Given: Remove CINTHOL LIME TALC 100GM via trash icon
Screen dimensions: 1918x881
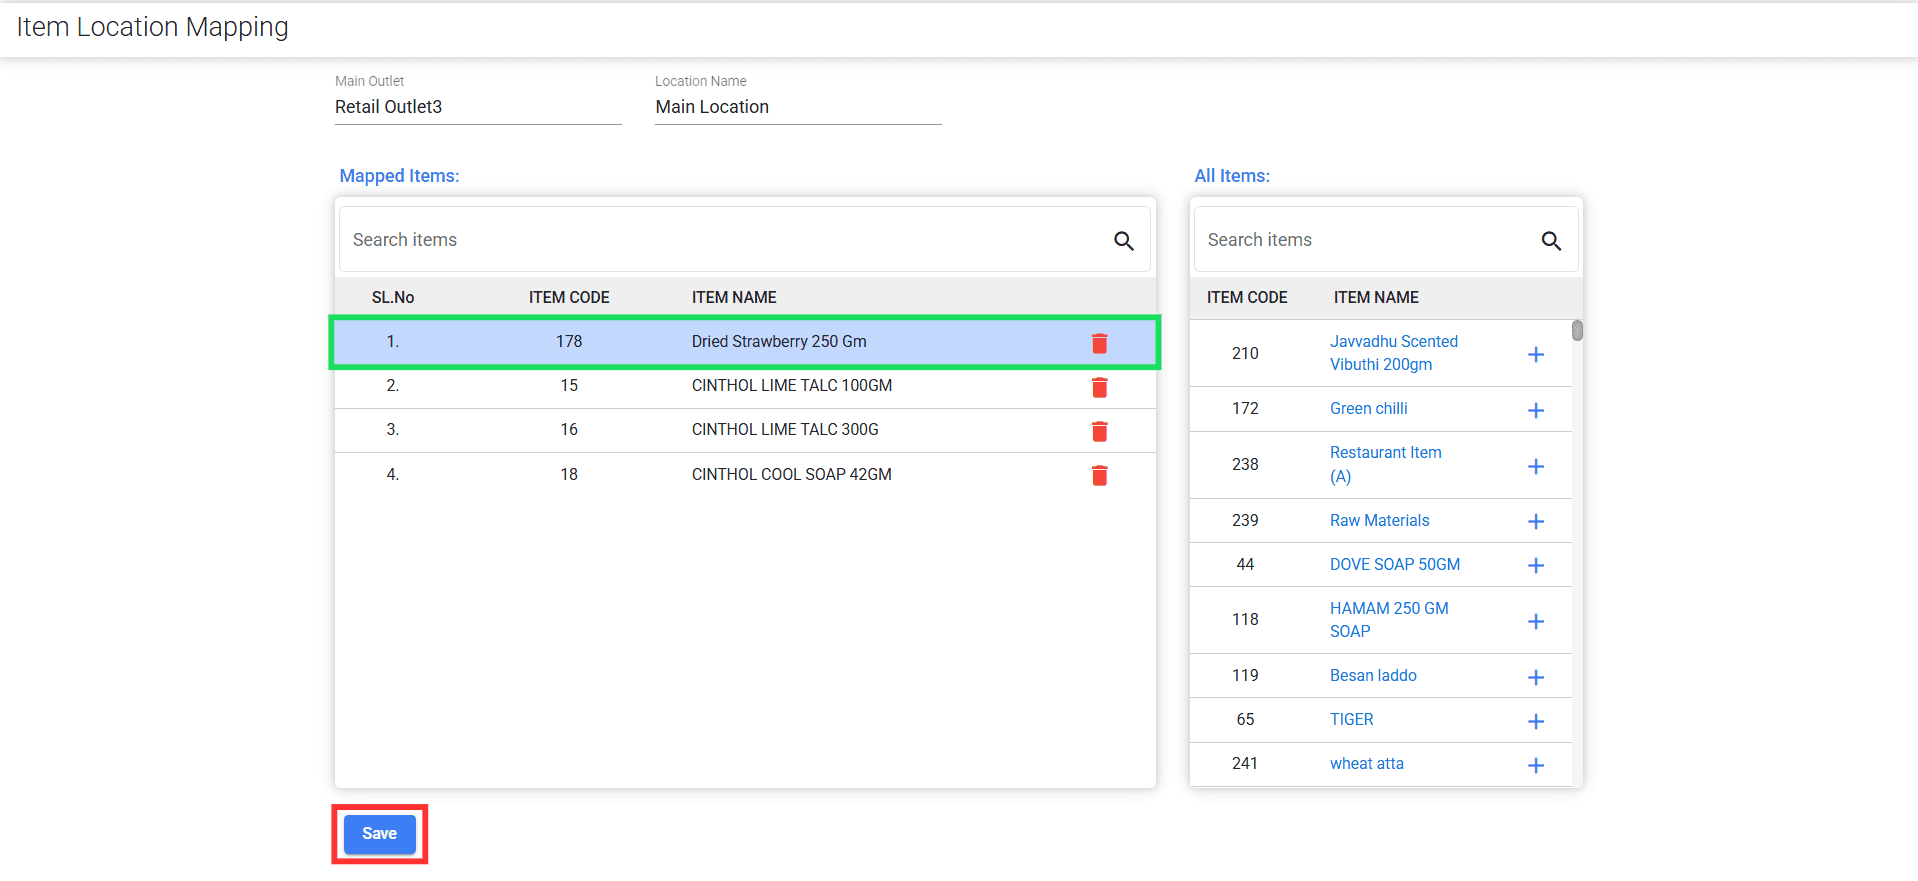Looking at the screenshot, I should tap(1099, 387).
